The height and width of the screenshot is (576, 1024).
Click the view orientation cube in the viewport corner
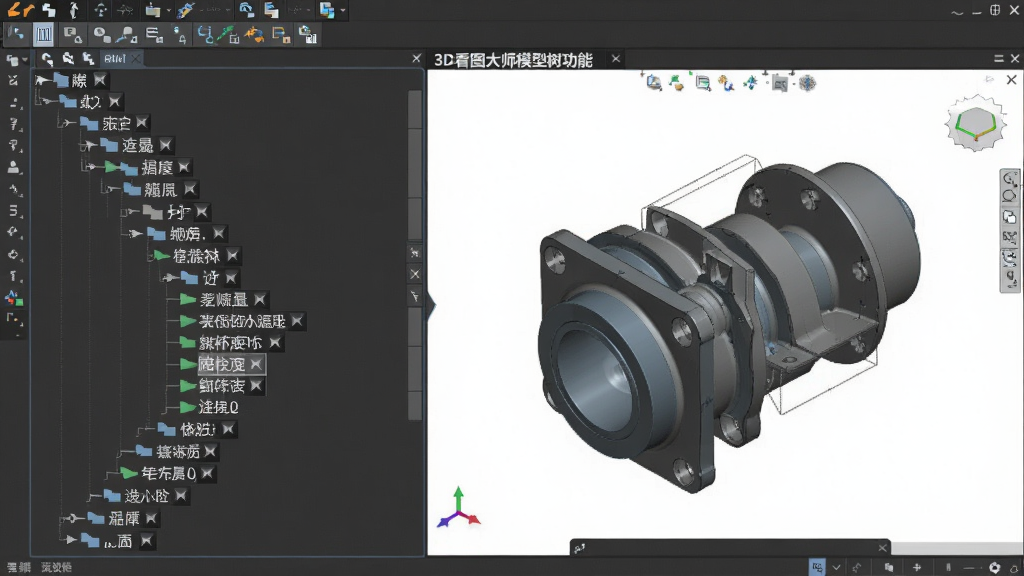976,123
